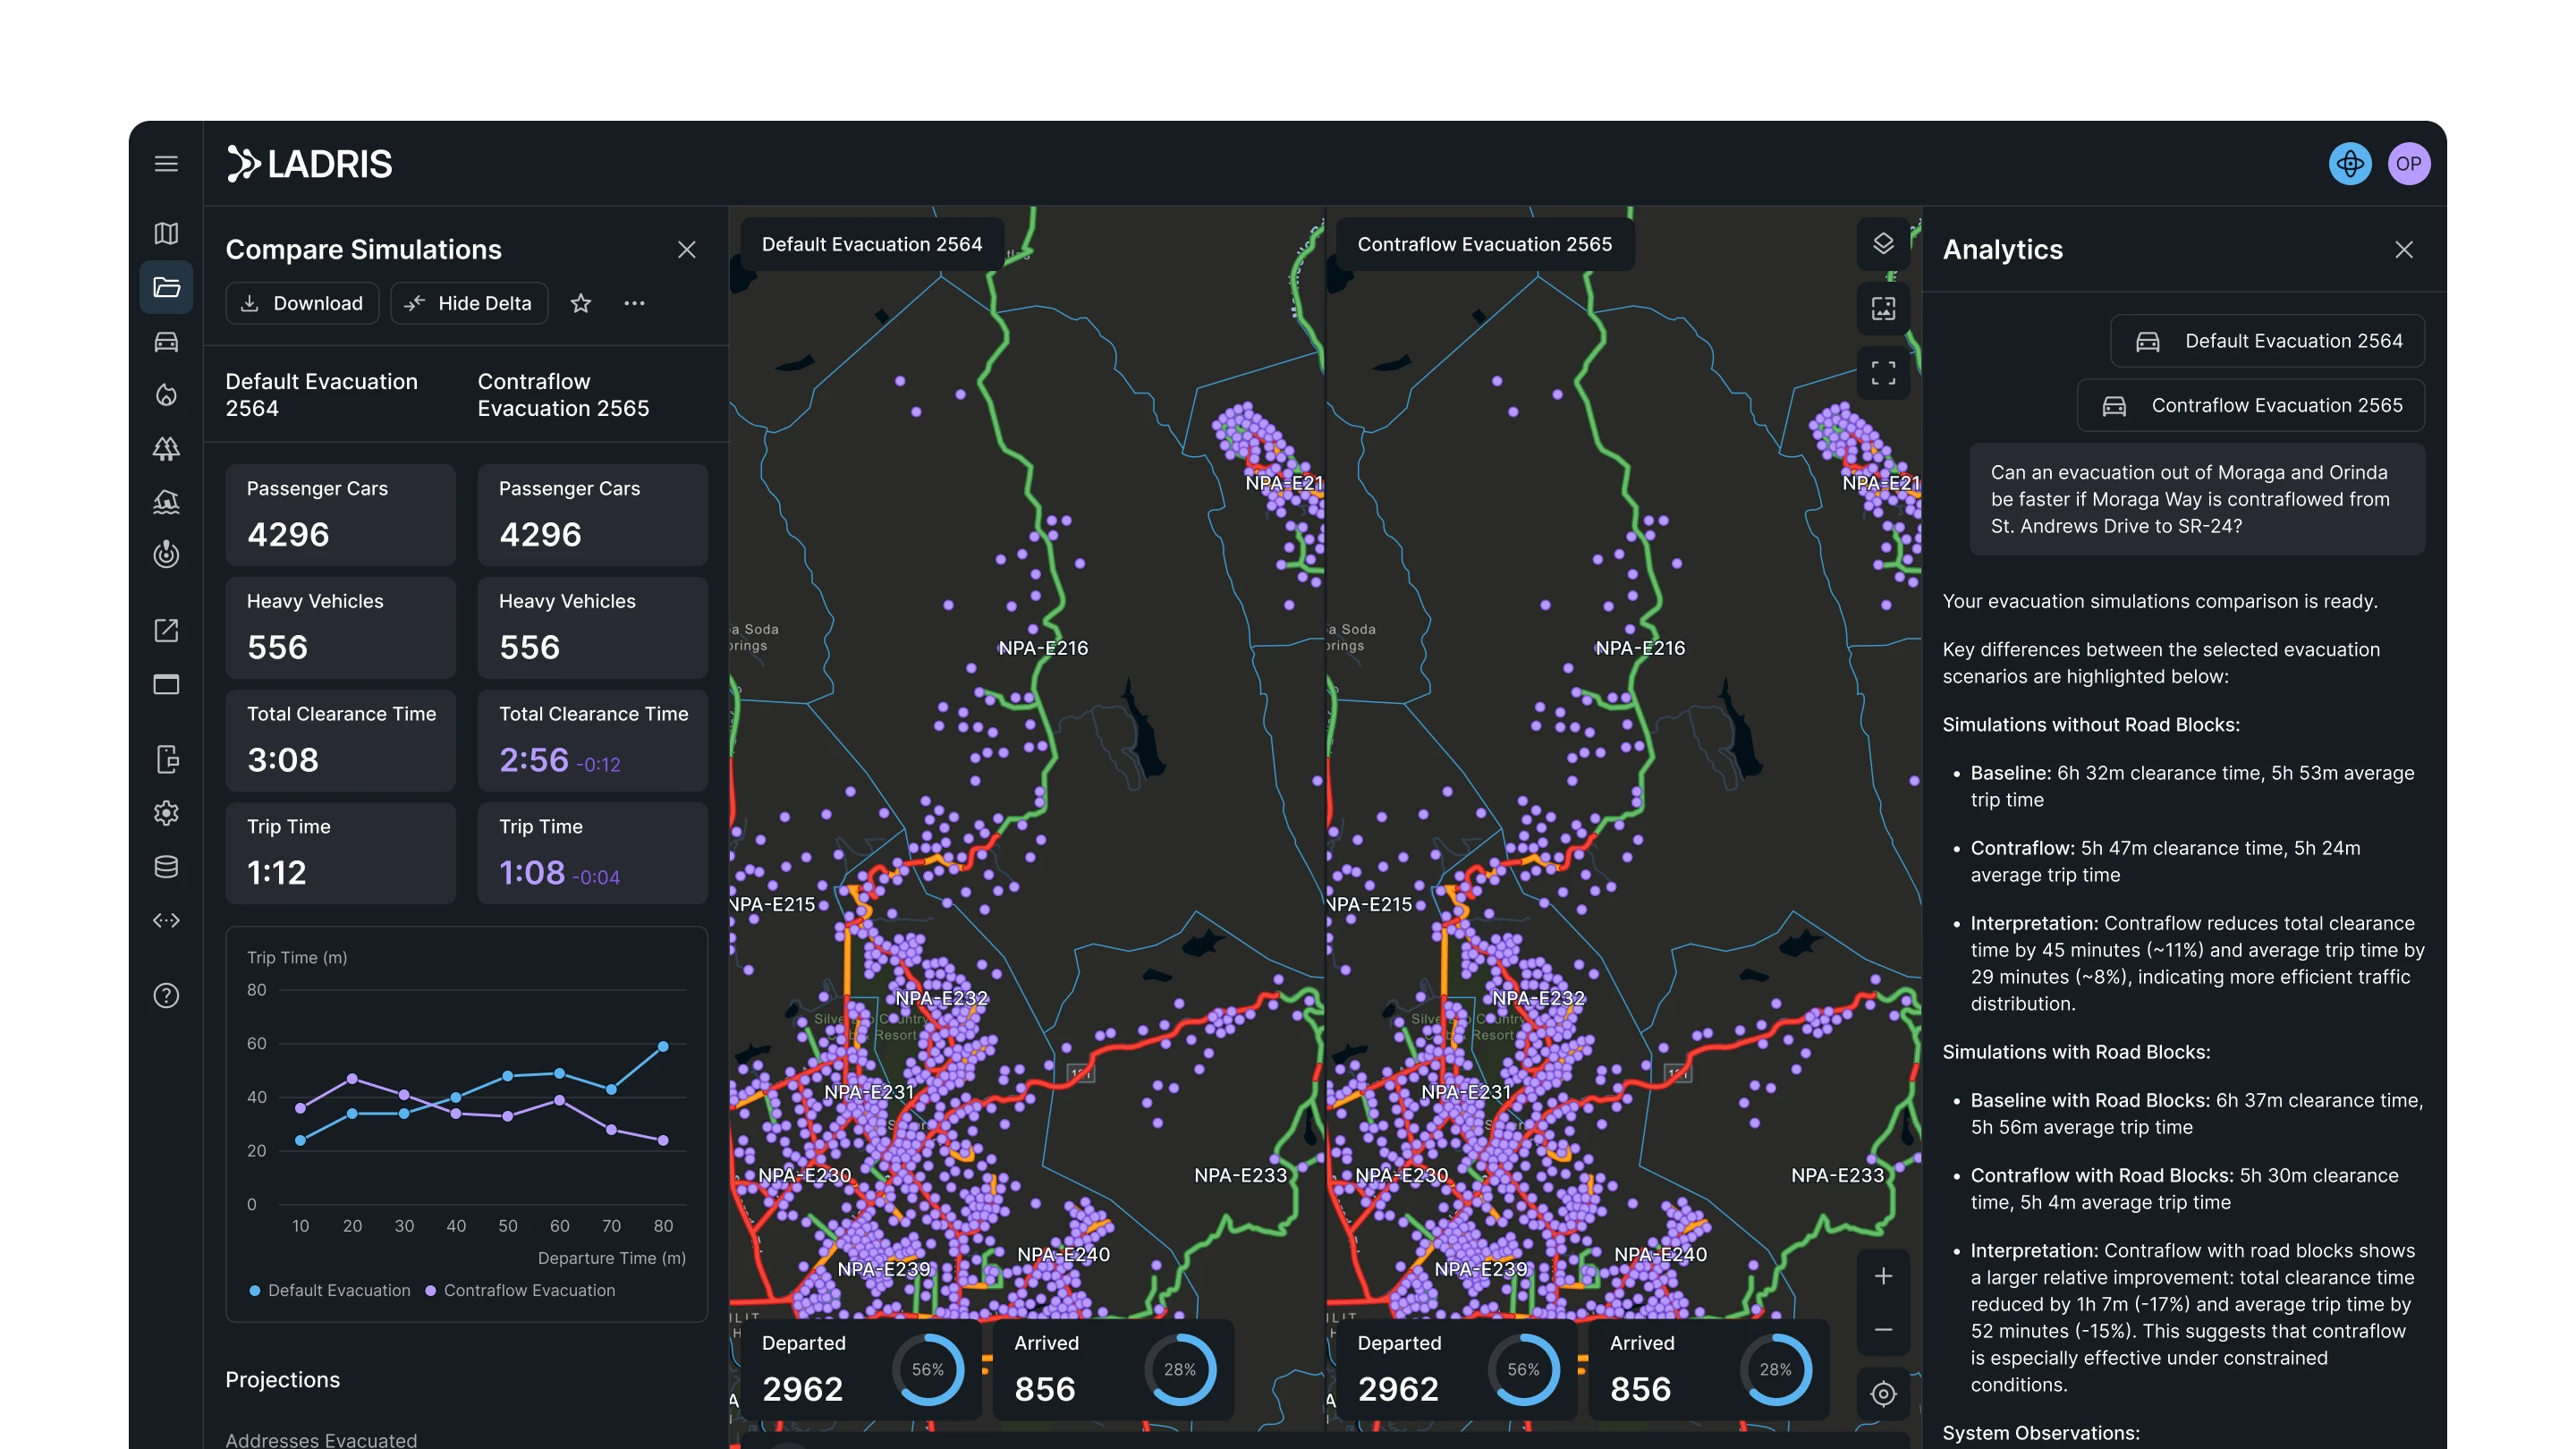2576x1449 pixels.
Task: Click the screenshot capture icon on the map
Action: (1883, 309)
